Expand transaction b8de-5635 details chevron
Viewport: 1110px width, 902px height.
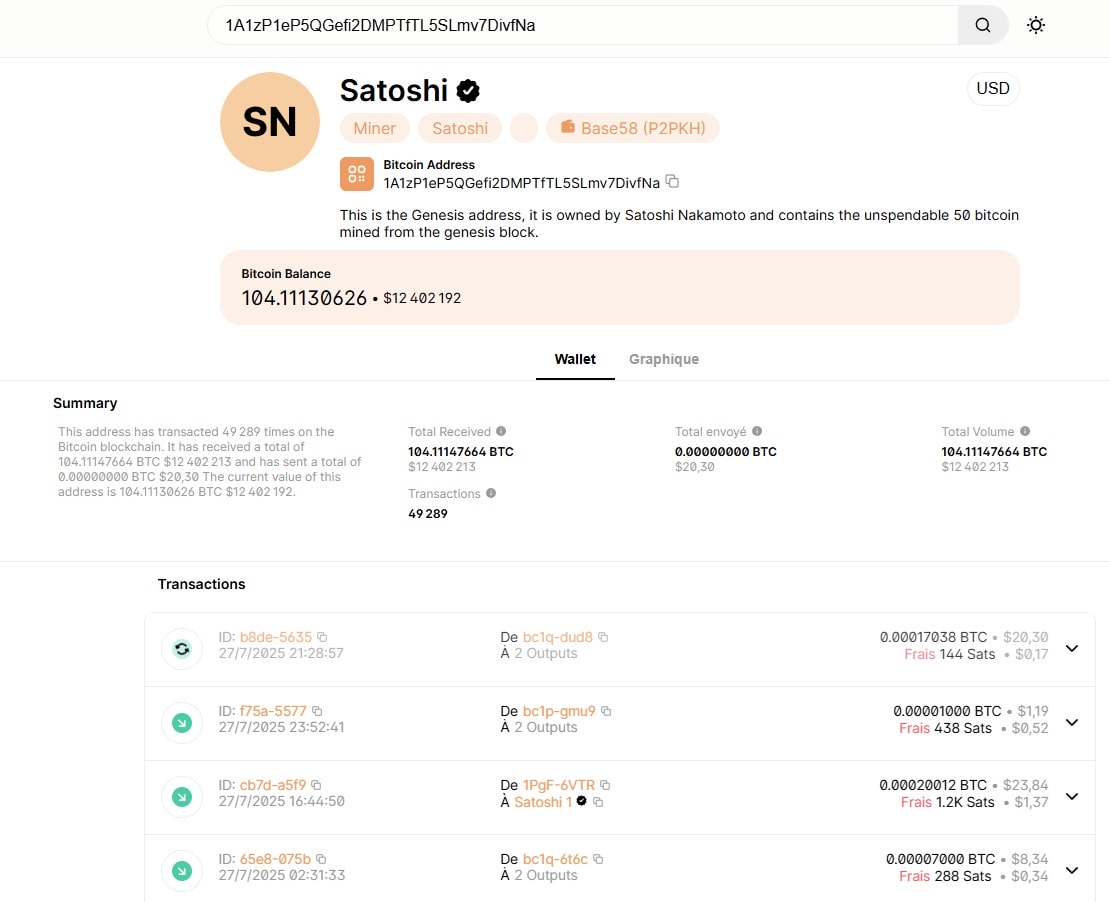click(x=1072, y=649)
